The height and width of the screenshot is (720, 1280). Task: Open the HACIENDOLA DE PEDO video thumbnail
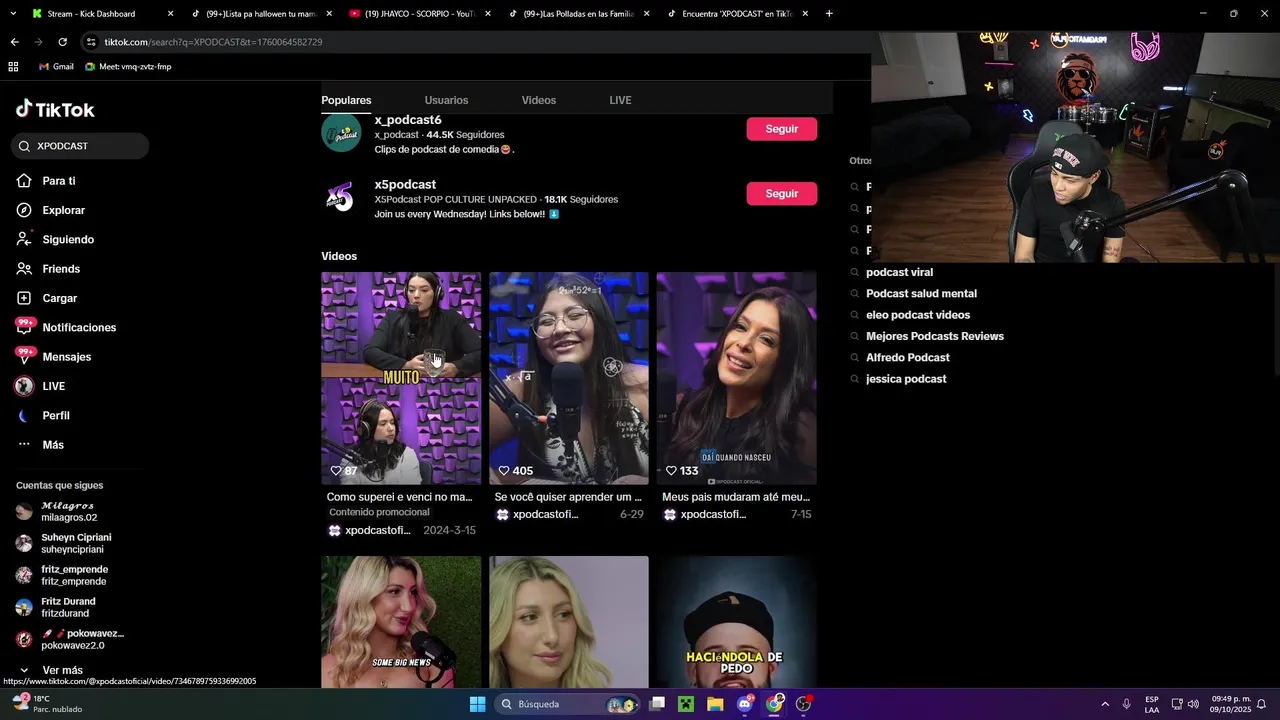click(x=737, y=622)
